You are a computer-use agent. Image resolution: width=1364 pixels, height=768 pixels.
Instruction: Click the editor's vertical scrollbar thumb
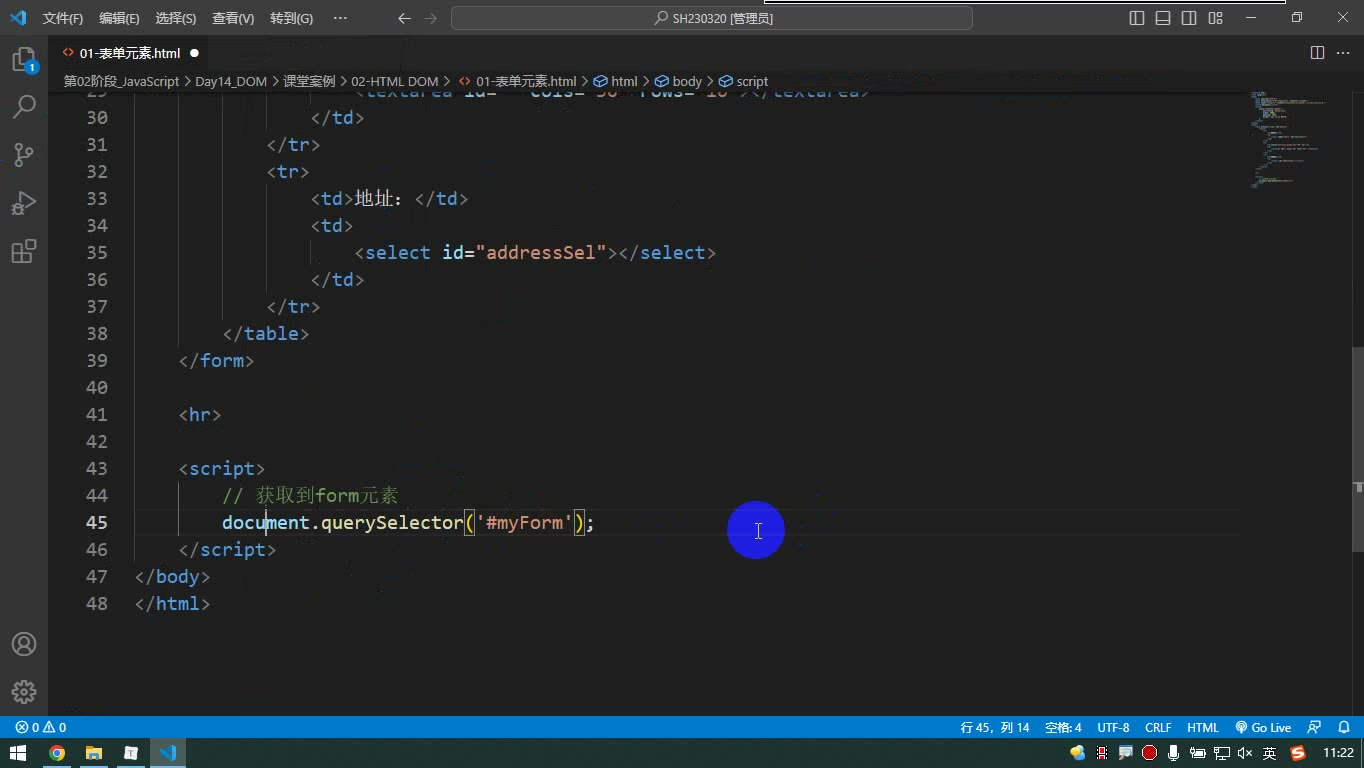(1357, 450)
